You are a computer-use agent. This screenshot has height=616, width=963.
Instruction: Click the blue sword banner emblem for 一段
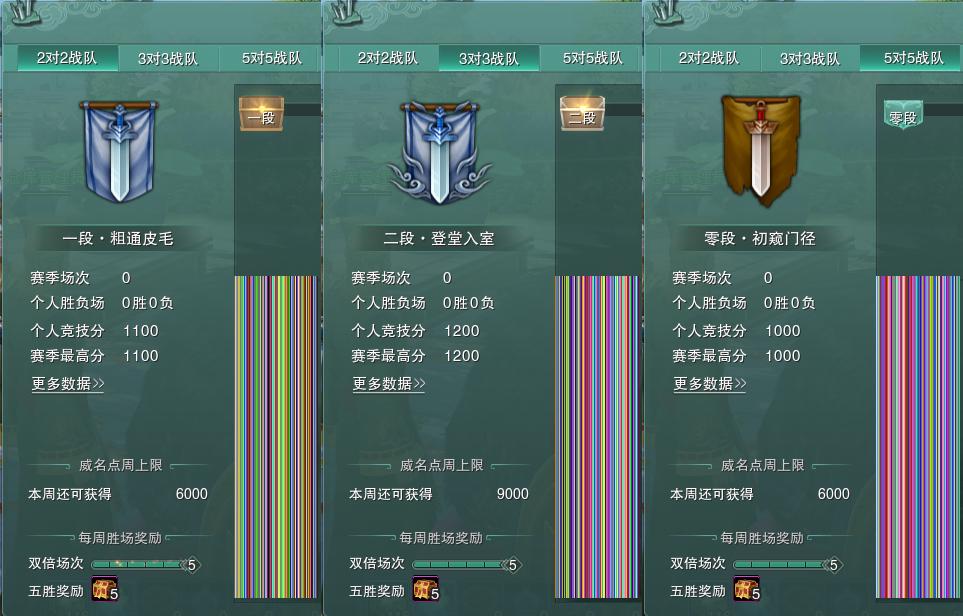[119, 151]
